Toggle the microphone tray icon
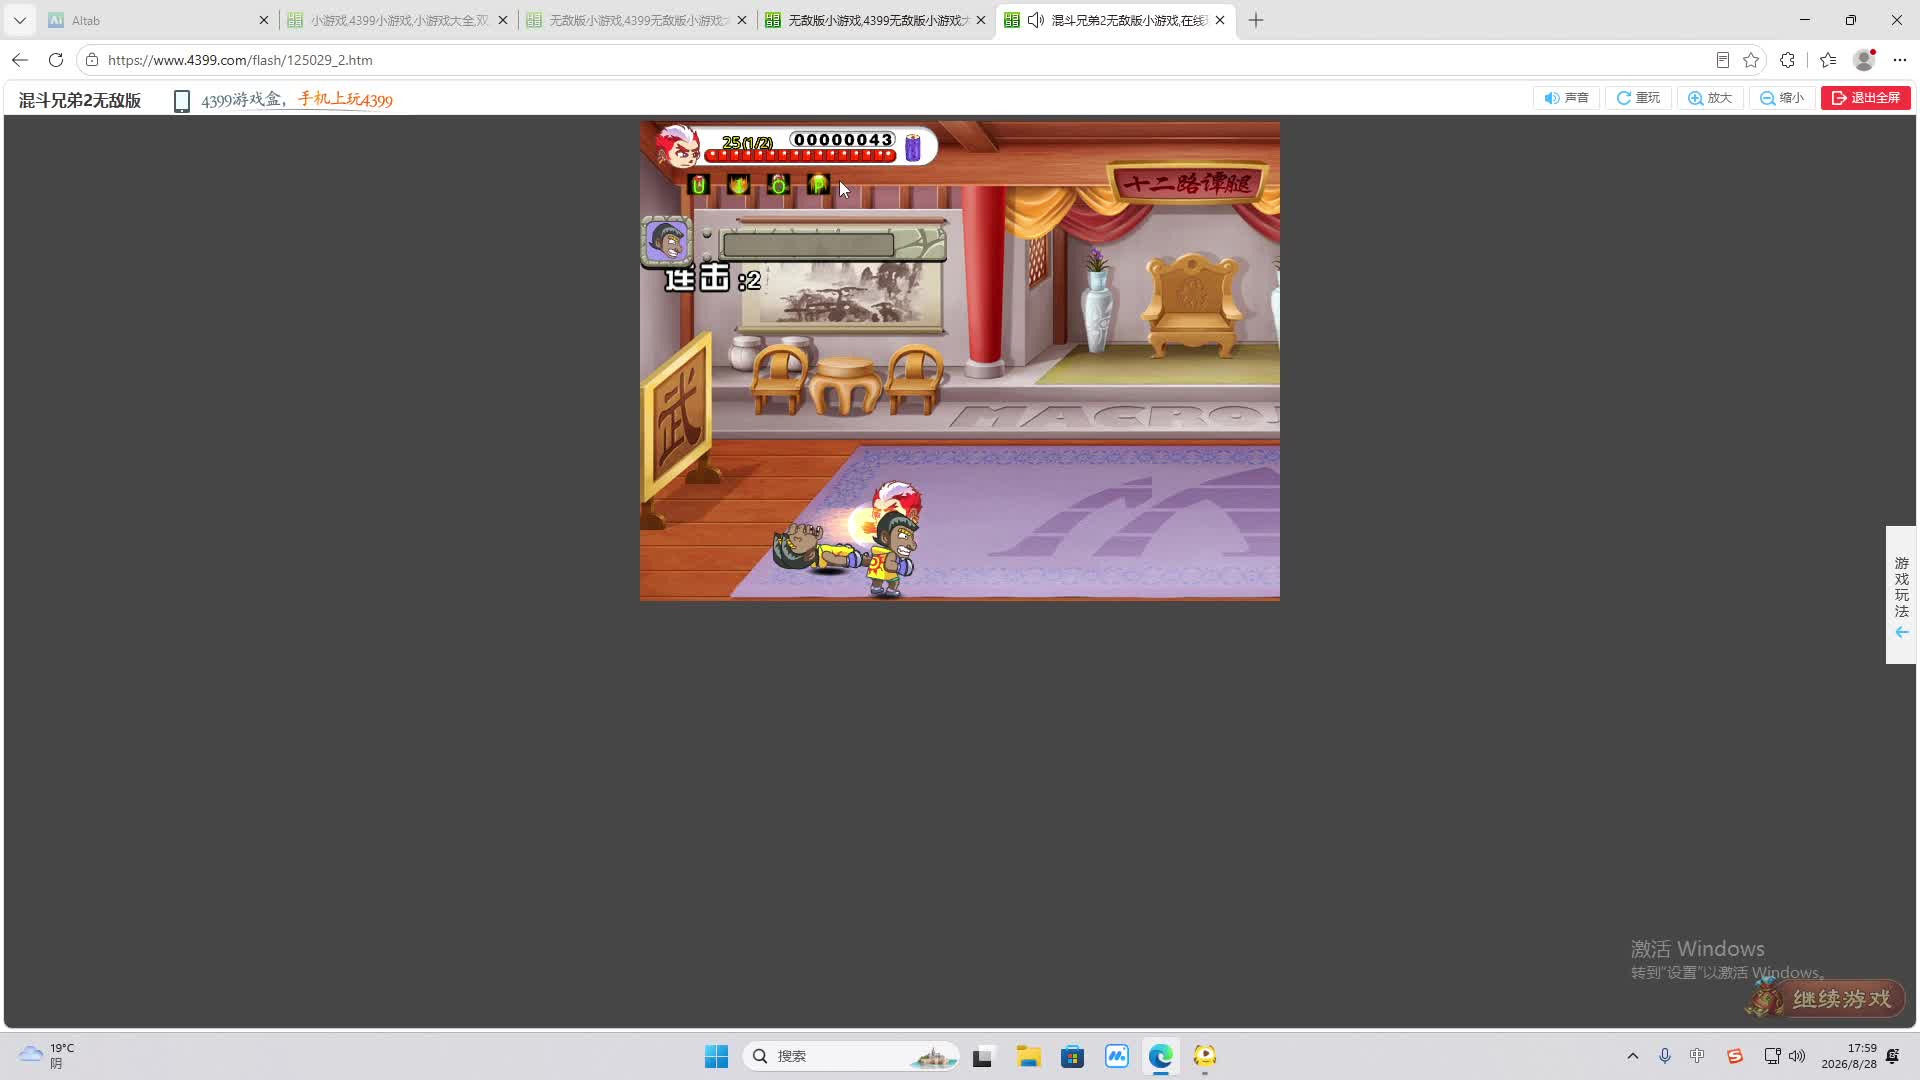The image size is (1920, 1080). tap(1665, 1056)
